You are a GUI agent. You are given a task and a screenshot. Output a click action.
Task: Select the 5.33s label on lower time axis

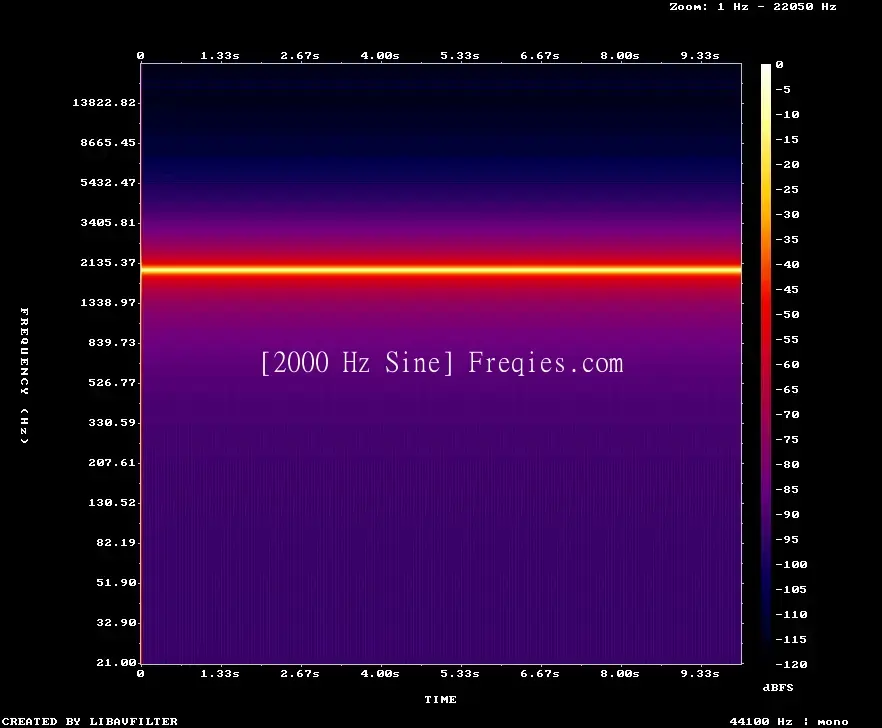460,673
